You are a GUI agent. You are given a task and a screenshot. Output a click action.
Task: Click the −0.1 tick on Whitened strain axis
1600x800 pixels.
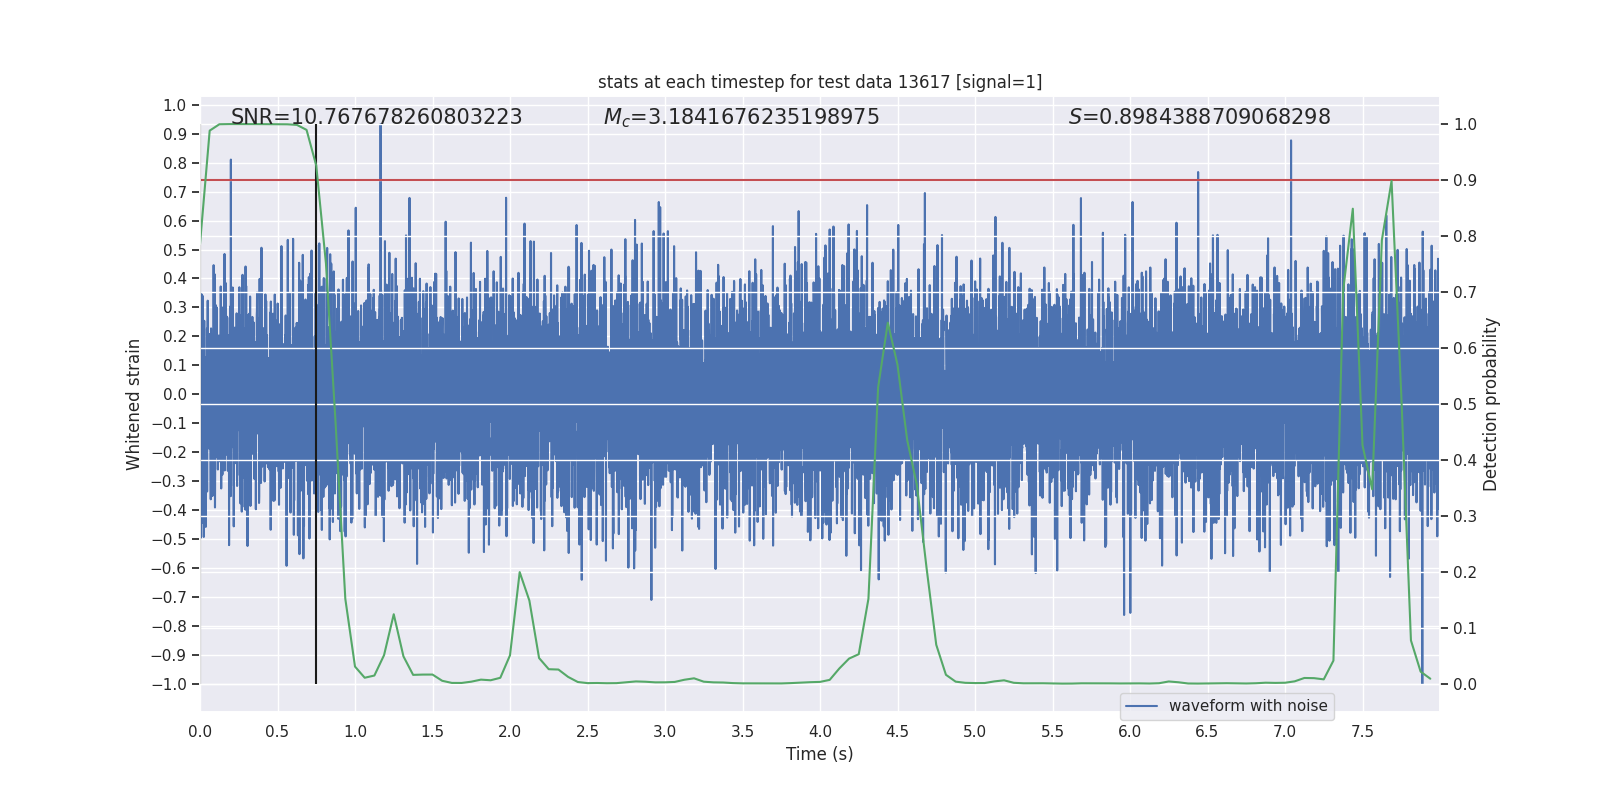click(169, 424)
